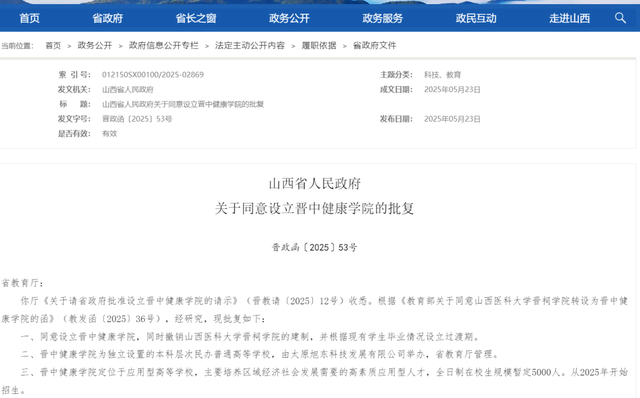Click paragraph beginning 三、晋中健康学院定位于应用型
The image size is (640, 398).
pos(315,381)
